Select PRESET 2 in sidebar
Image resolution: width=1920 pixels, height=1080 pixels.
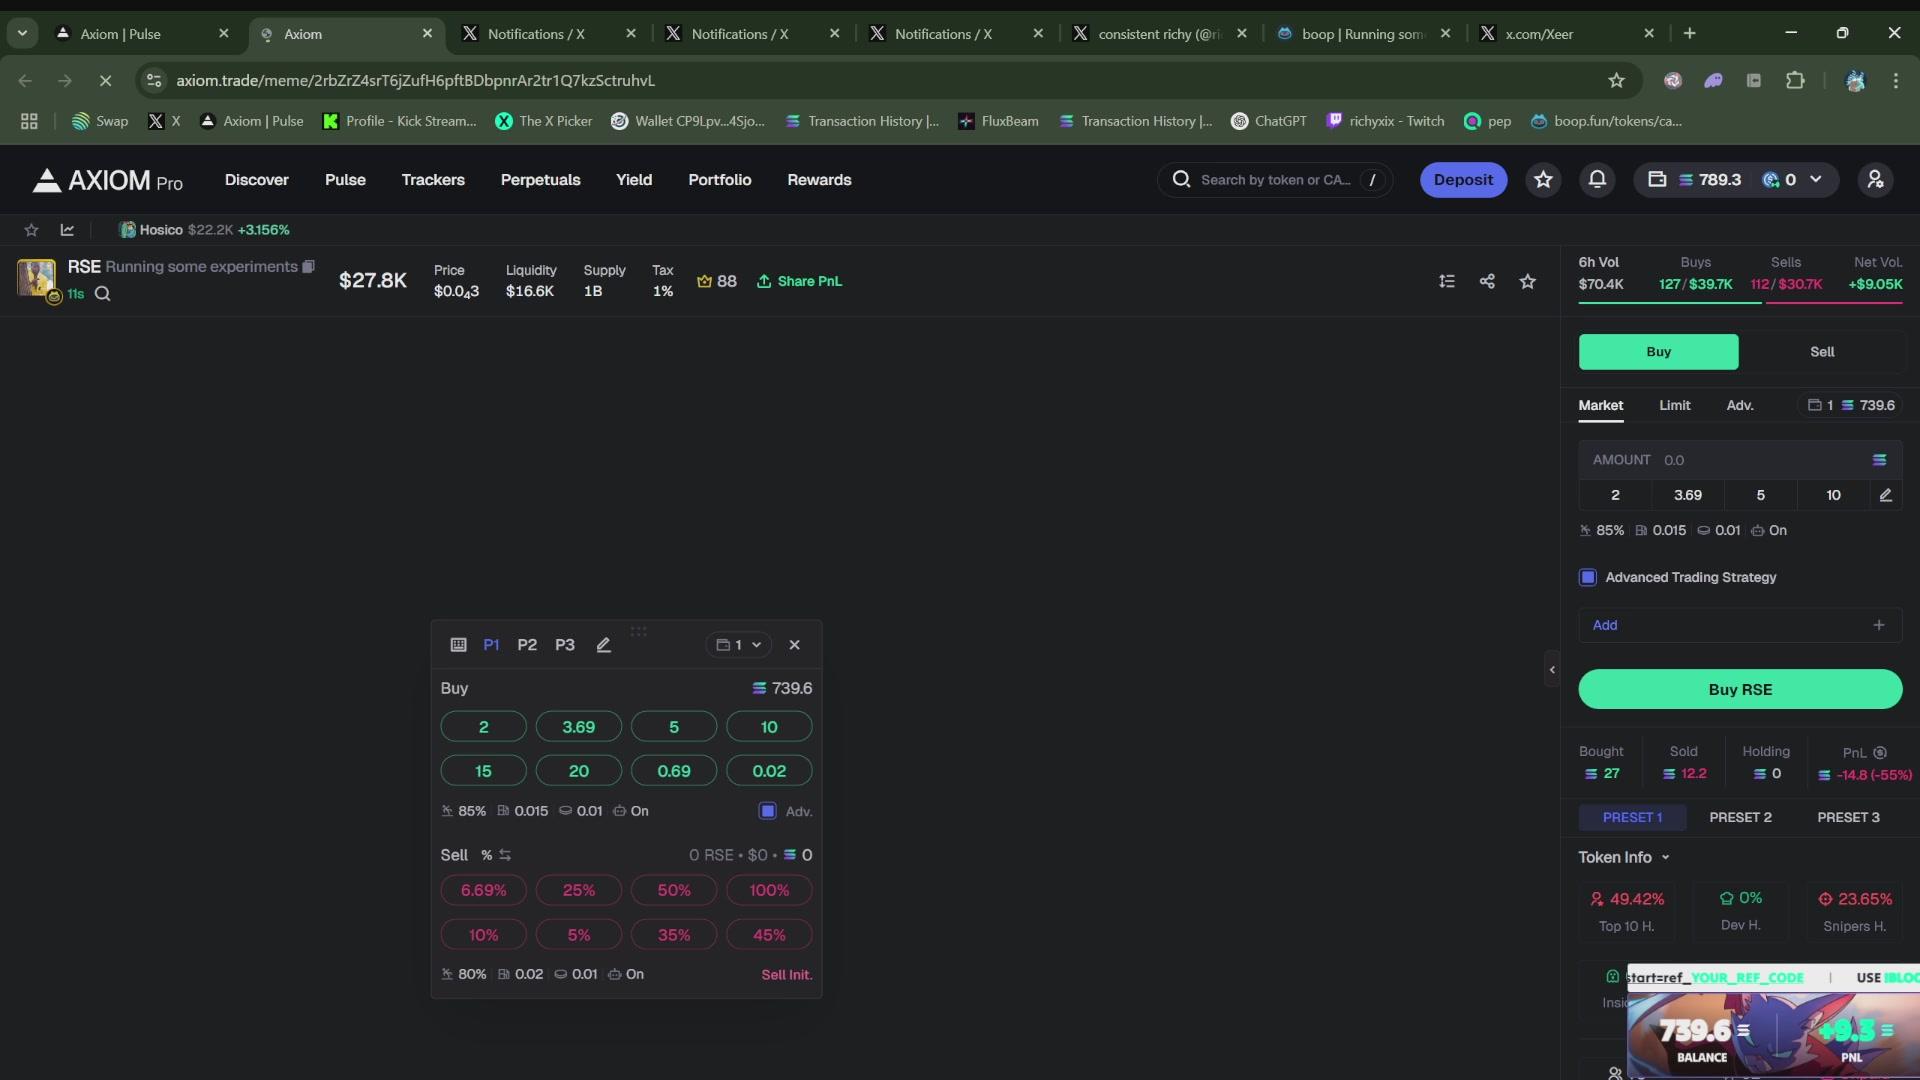tap(1740, 817)
